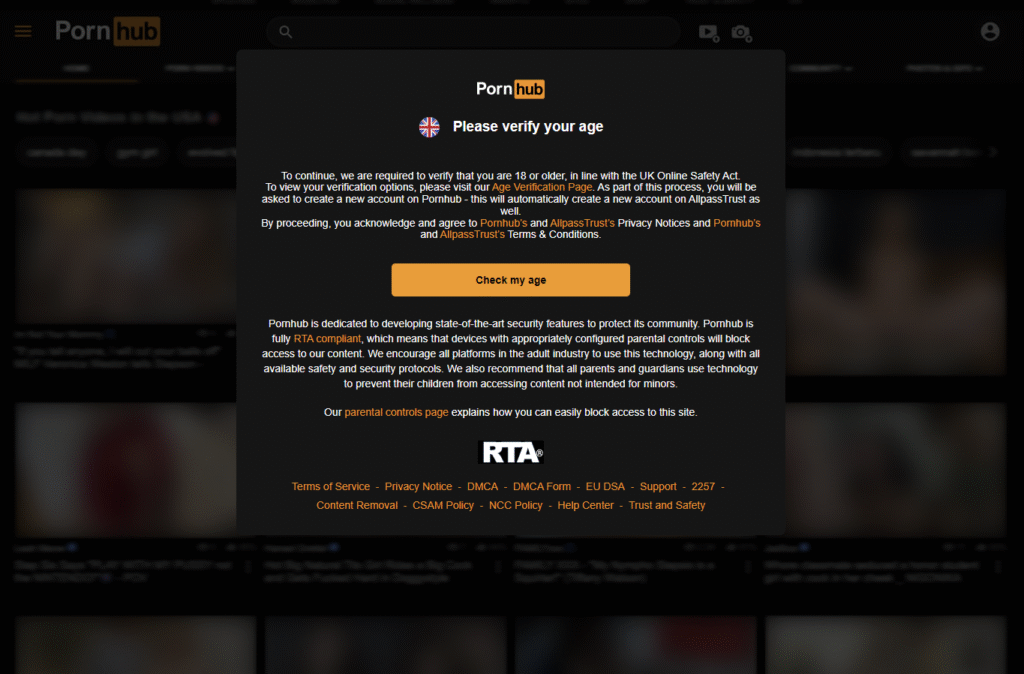Image resolution: width=1024 pixels, height=674 pixels.
Task: Open the DMCA Form link
Action: coord(541,487)
